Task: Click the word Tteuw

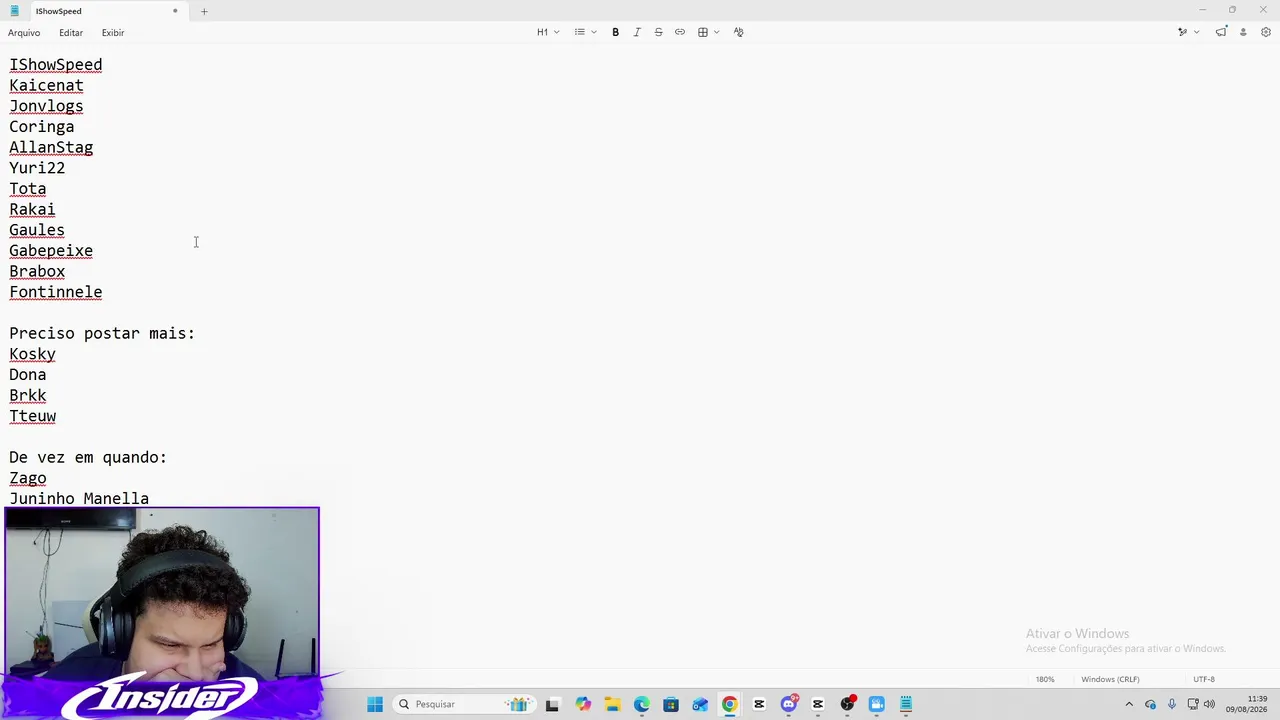Action: point(32,416)
